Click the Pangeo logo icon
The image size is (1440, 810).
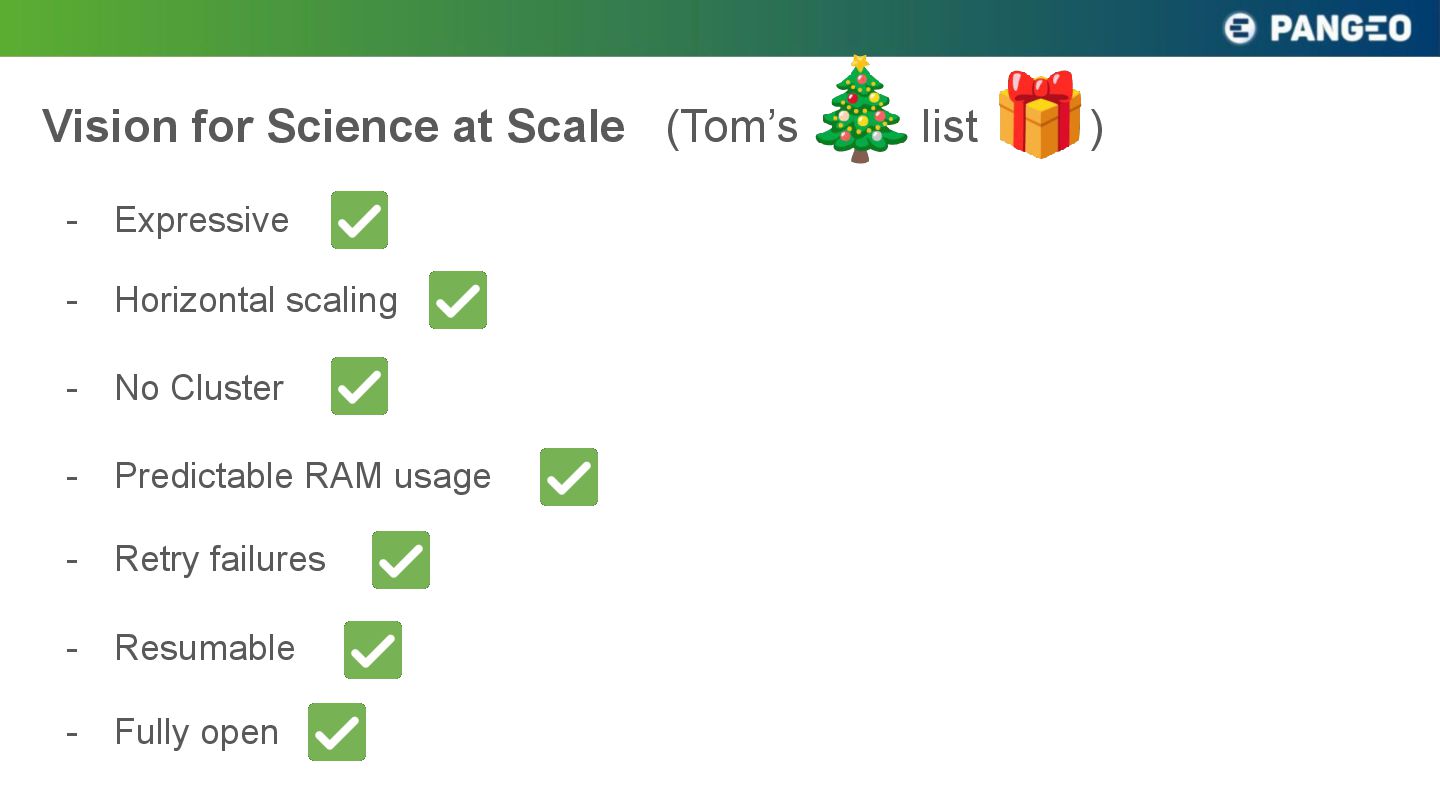(x=1240, y=28)
